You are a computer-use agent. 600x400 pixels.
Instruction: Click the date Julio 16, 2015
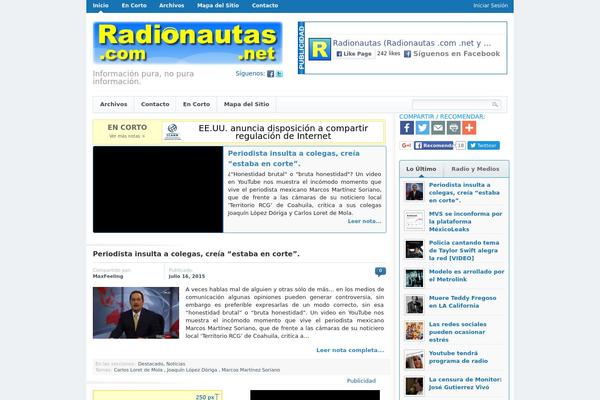tap(187, 276)
